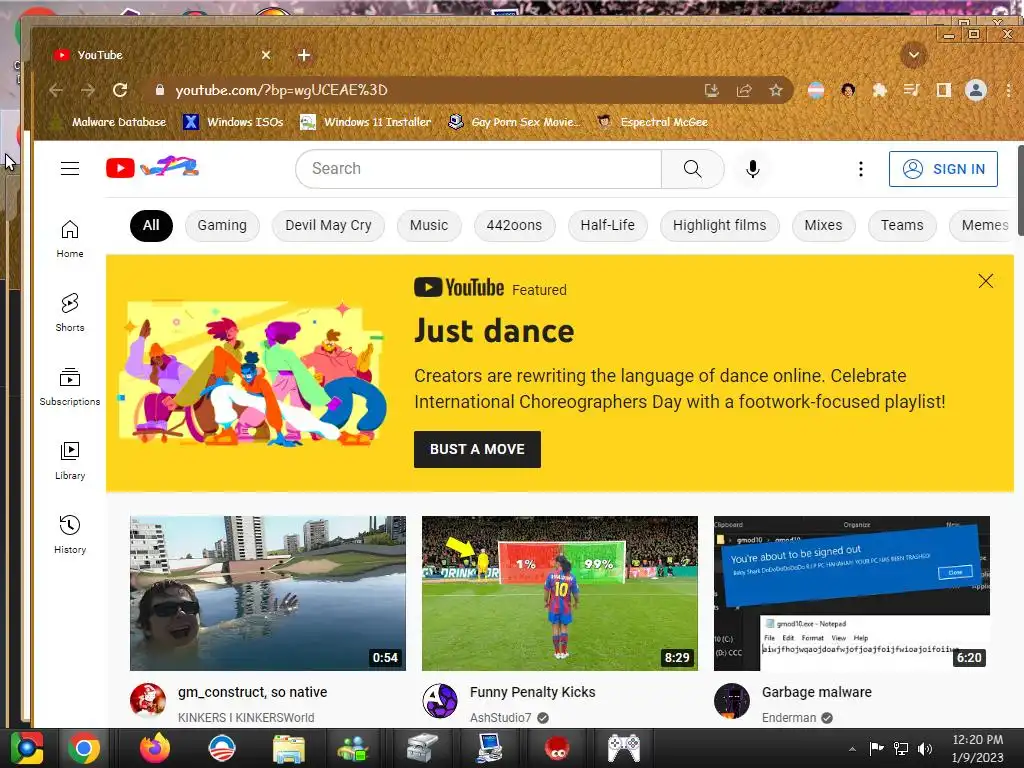The height and width of the screenshot is (768, 1024).
Task: Go back with Chrome's back arrow
Action: click(x=56, y=90)
